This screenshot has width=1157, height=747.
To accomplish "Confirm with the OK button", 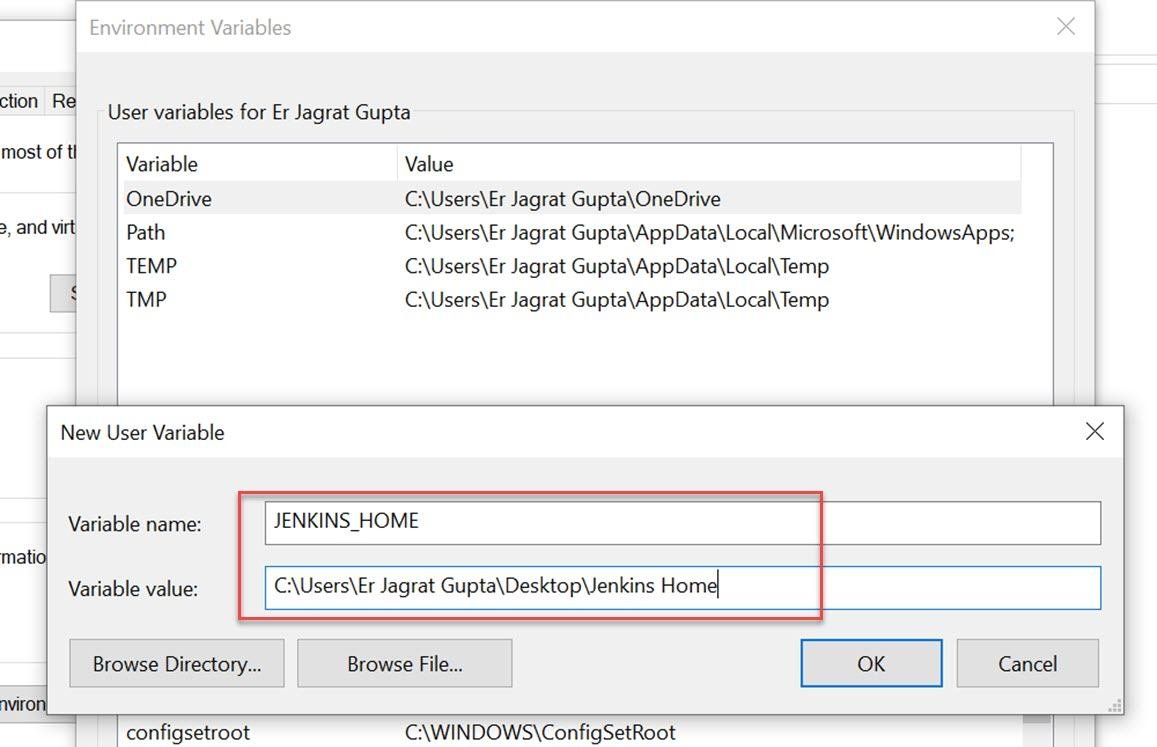I will pyautogui.click(x=870, y=663).
